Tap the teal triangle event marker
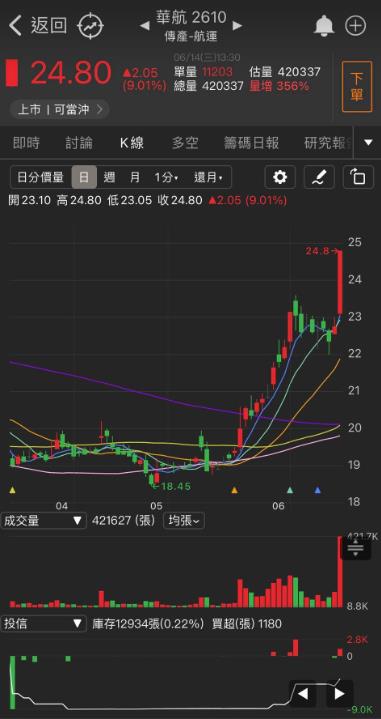This screenshot has width=381, height=719. click(290, 490)
